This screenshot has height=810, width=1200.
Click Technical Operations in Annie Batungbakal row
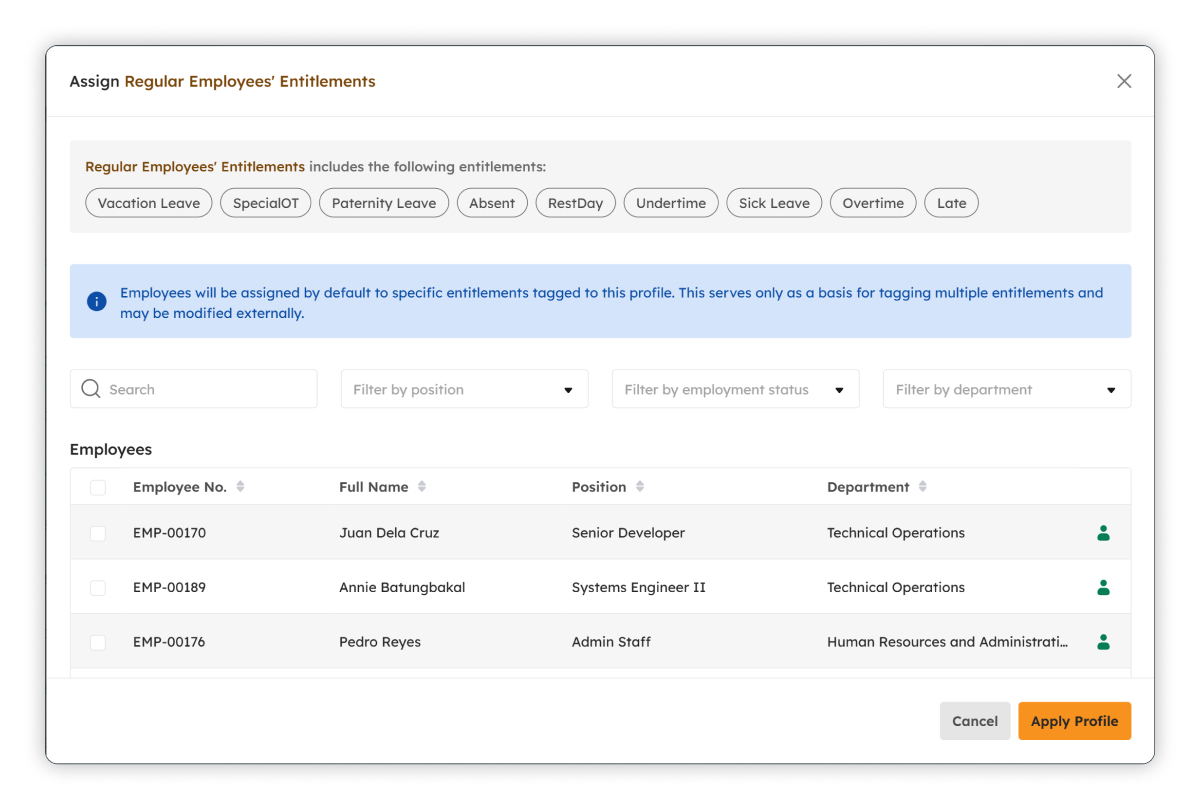point(896,587)
